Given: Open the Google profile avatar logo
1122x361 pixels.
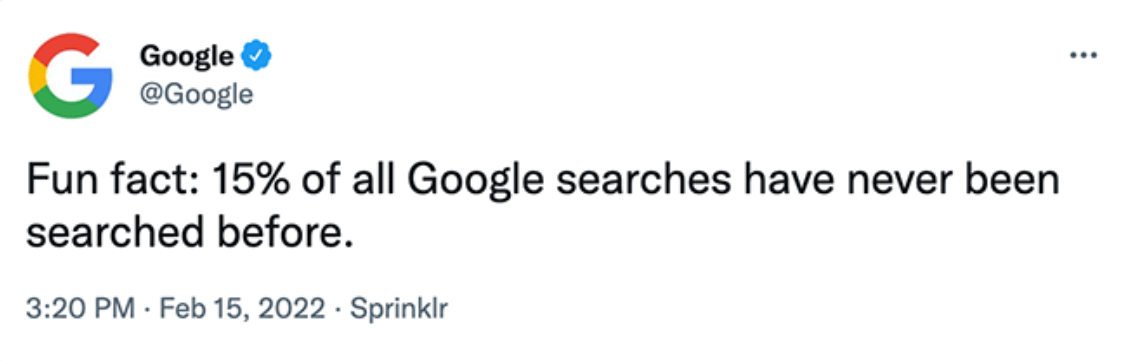Looking at the screenshot, I should tap(70, 76).
